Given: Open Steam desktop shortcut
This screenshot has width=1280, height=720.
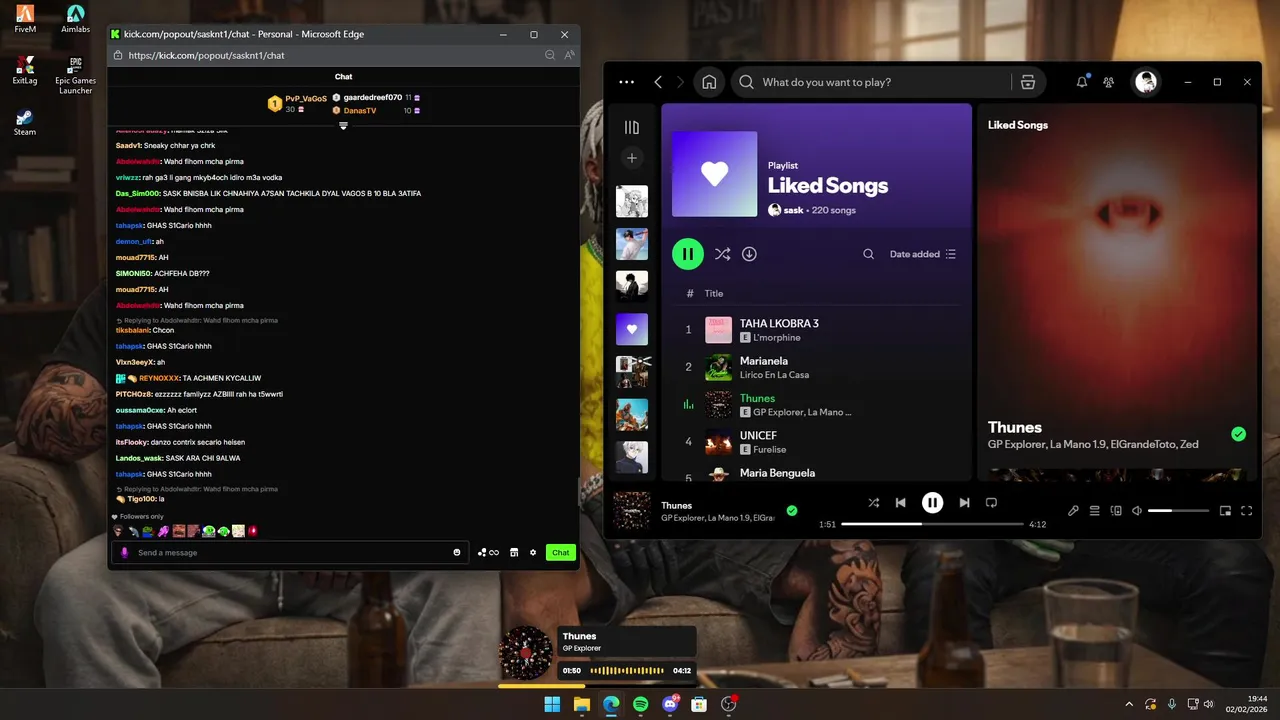Looking at the screenshot, I should 25,123.
